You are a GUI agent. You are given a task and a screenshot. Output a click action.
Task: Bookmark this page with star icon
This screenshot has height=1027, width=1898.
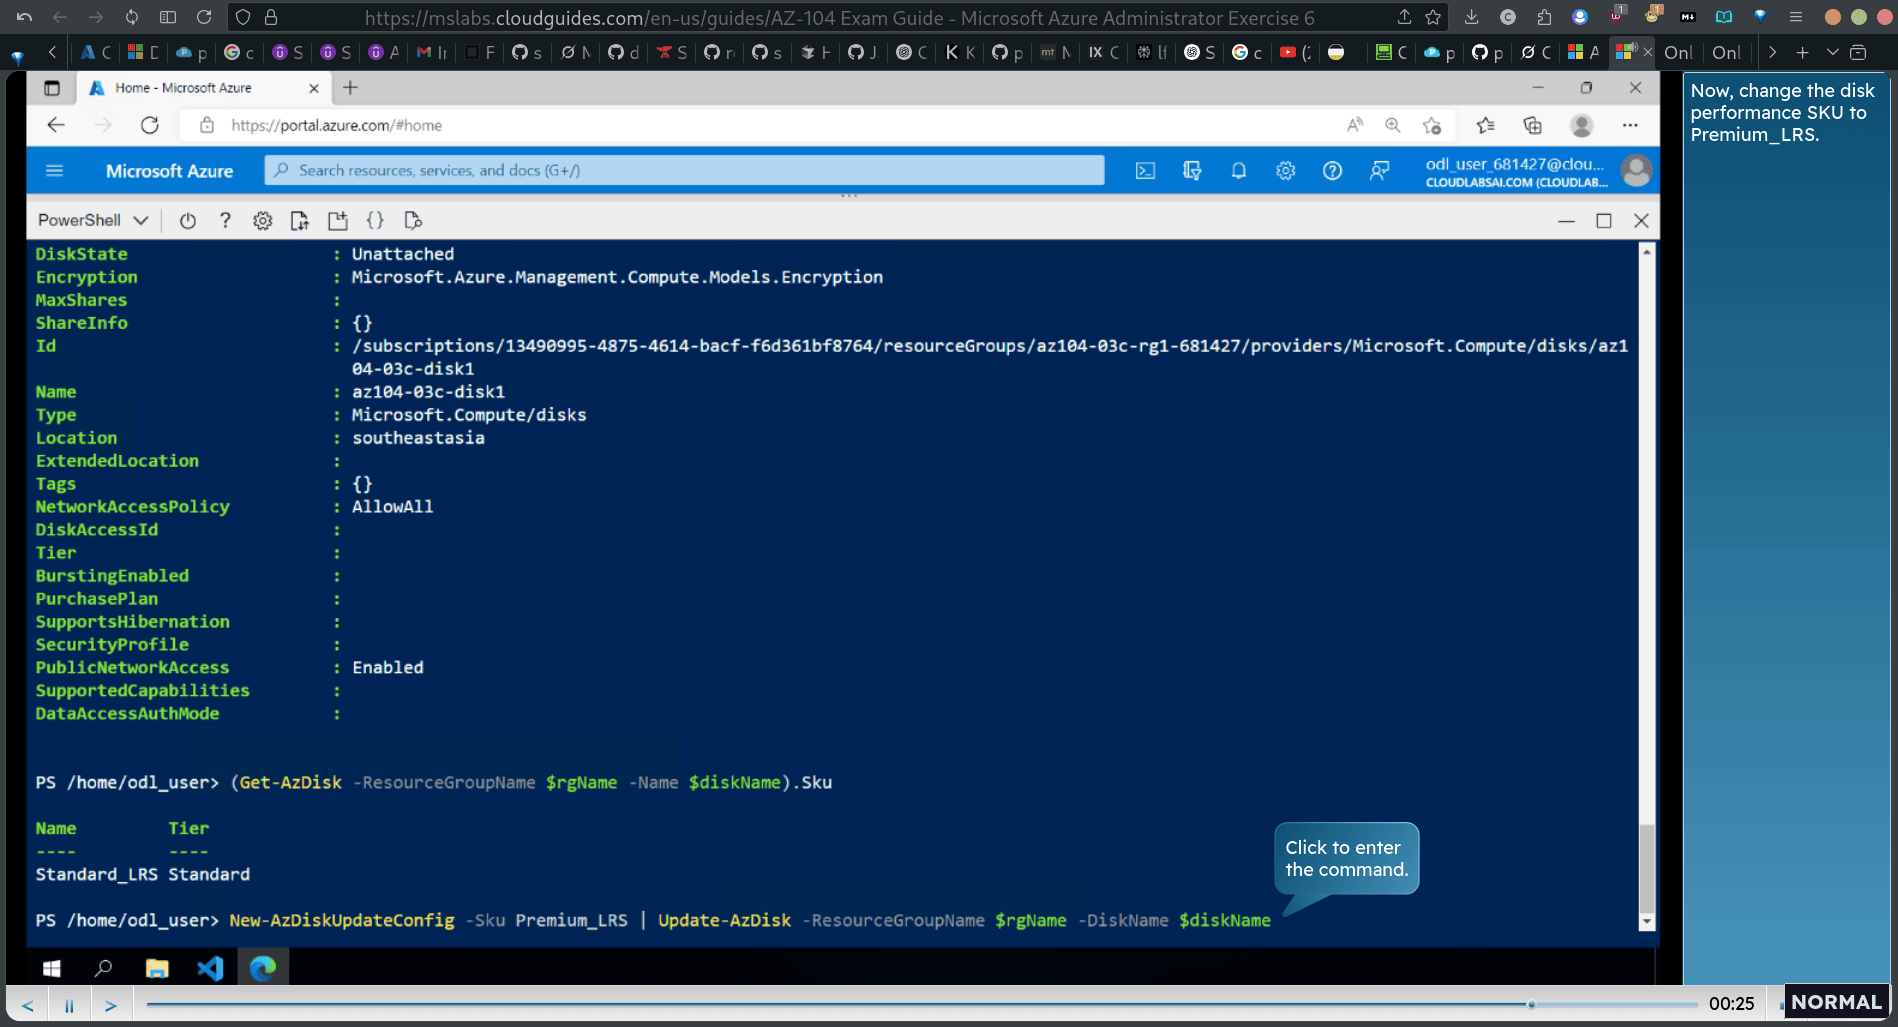coord(1433,17)
